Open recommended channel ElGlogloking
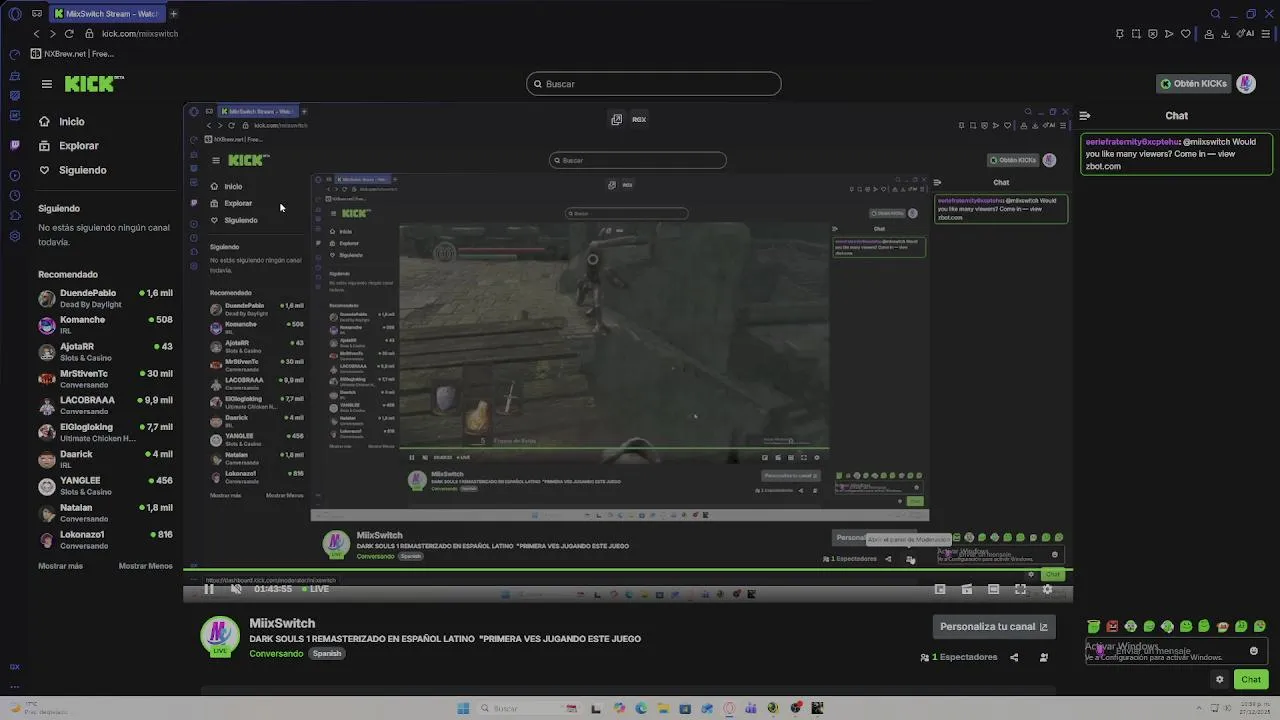 coord(105,432)
